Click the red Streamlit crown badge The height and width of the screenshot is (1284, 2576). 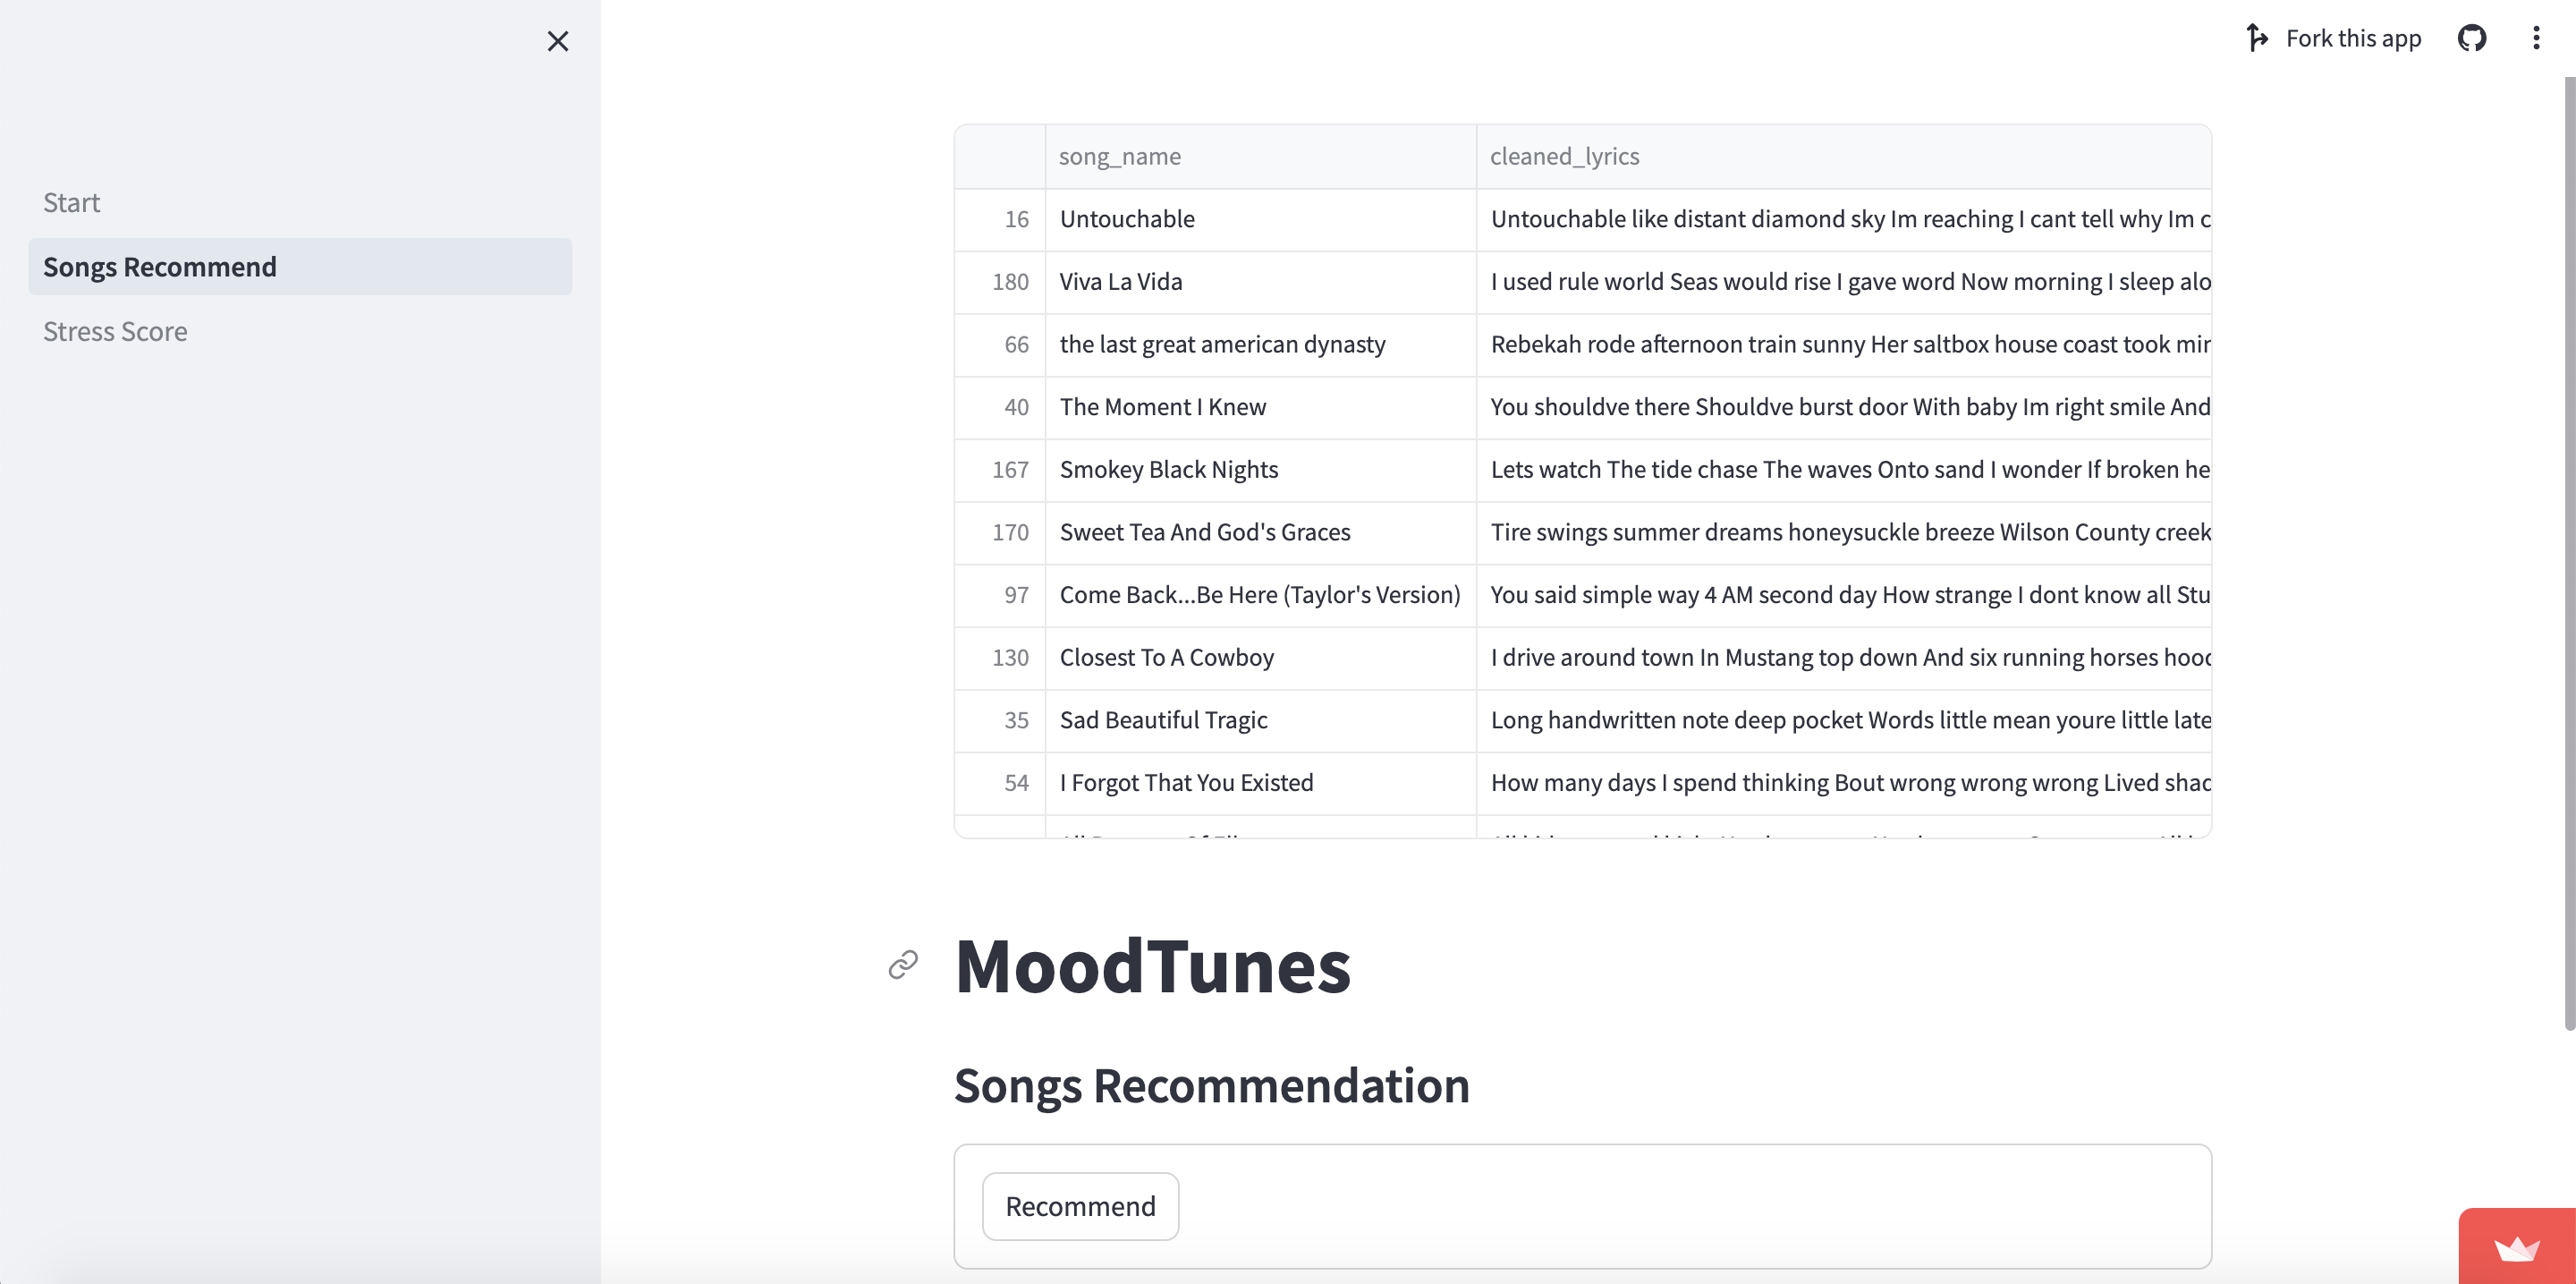point(2516,1248)
